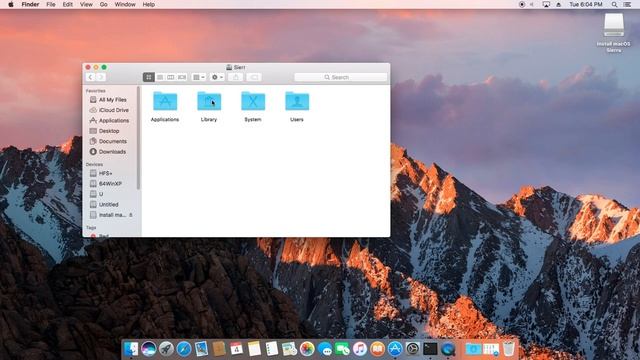
Task: Open Finder from the Dock
Action: click(131, 349)
